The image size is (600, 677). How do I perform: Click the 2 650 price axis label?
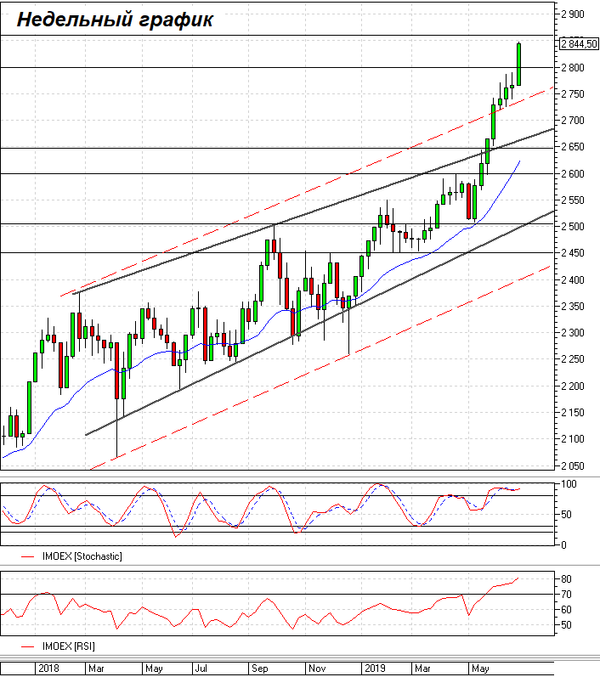tap(572, 147)
